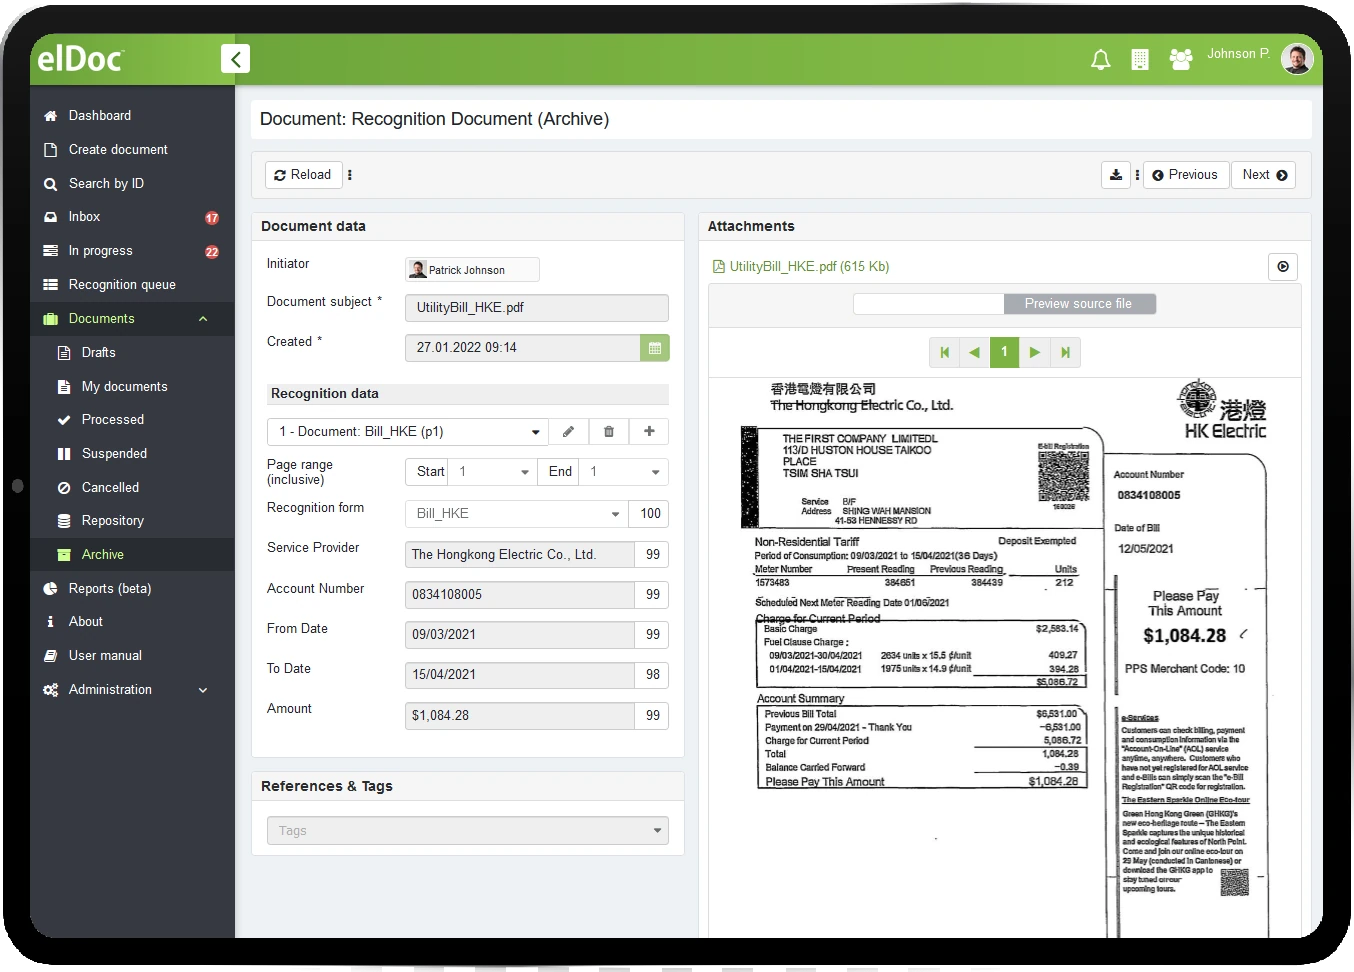The image size is (1354, 972).
Task: Add recognition document with plus icon
Action: (x=649, y=432)
